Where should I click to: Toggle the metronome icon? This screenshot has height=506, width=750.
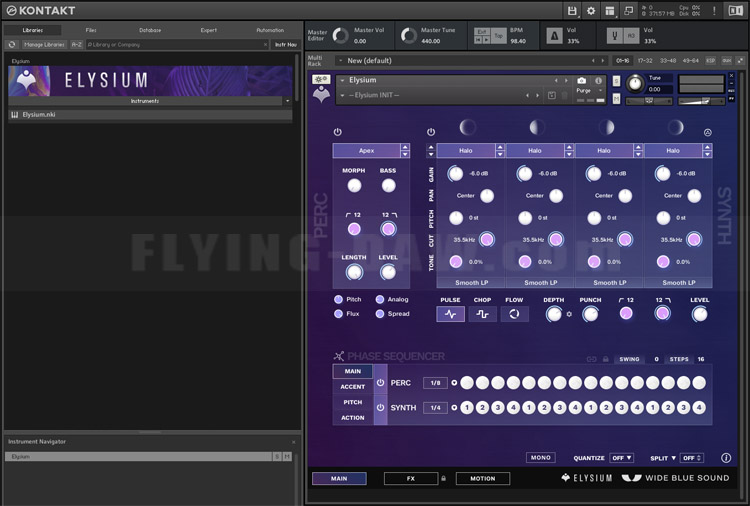[x=554, y=35]
